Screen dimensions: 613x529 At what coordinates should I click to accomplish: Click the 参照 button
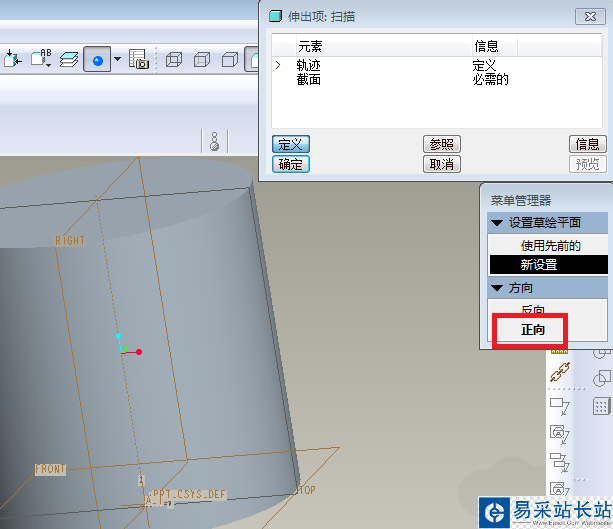click(x=442, y=144)
